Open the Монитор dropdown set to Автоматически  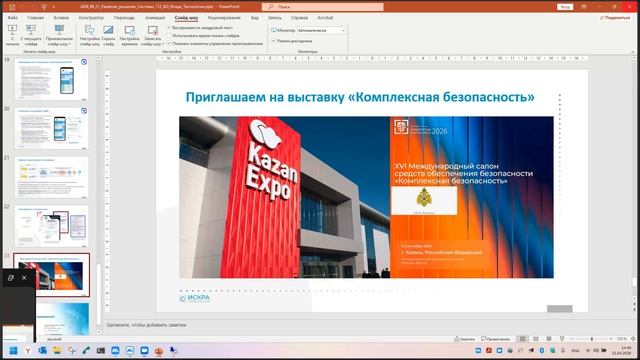(x=321, y=30)
